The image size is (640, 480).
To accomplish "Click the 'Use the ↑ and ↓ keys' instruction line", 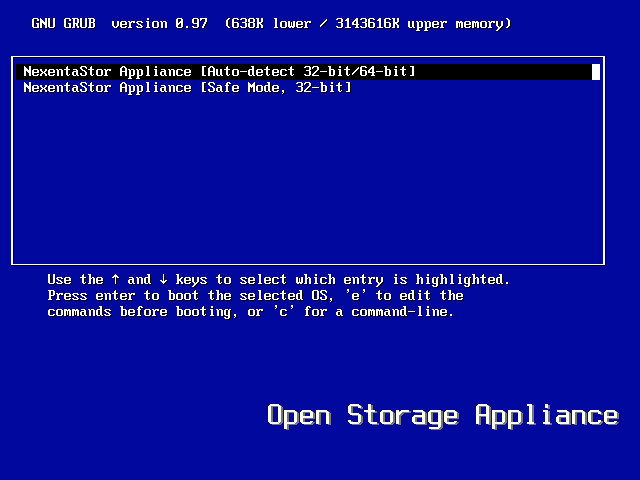I will pyautogui.click(x=278, y=280).
